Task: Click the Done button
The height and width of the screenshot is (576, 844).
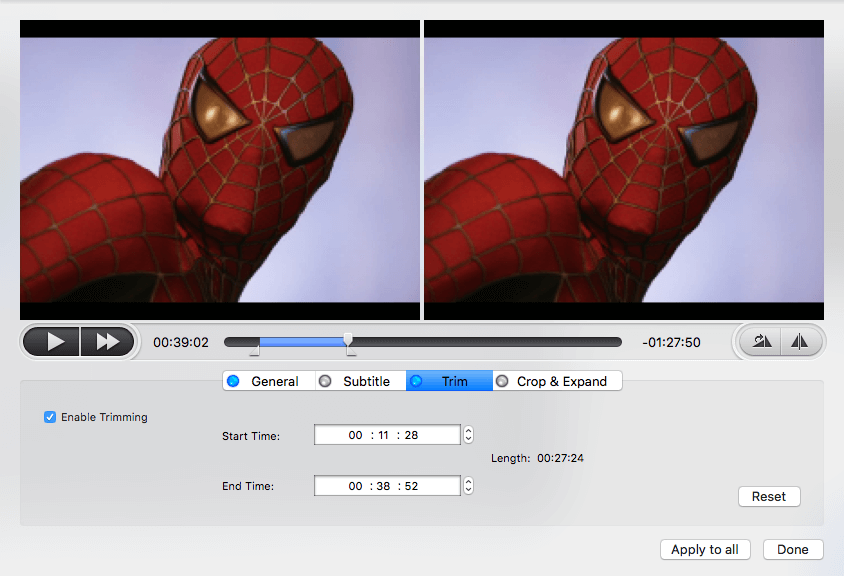Action: point(792,550)
